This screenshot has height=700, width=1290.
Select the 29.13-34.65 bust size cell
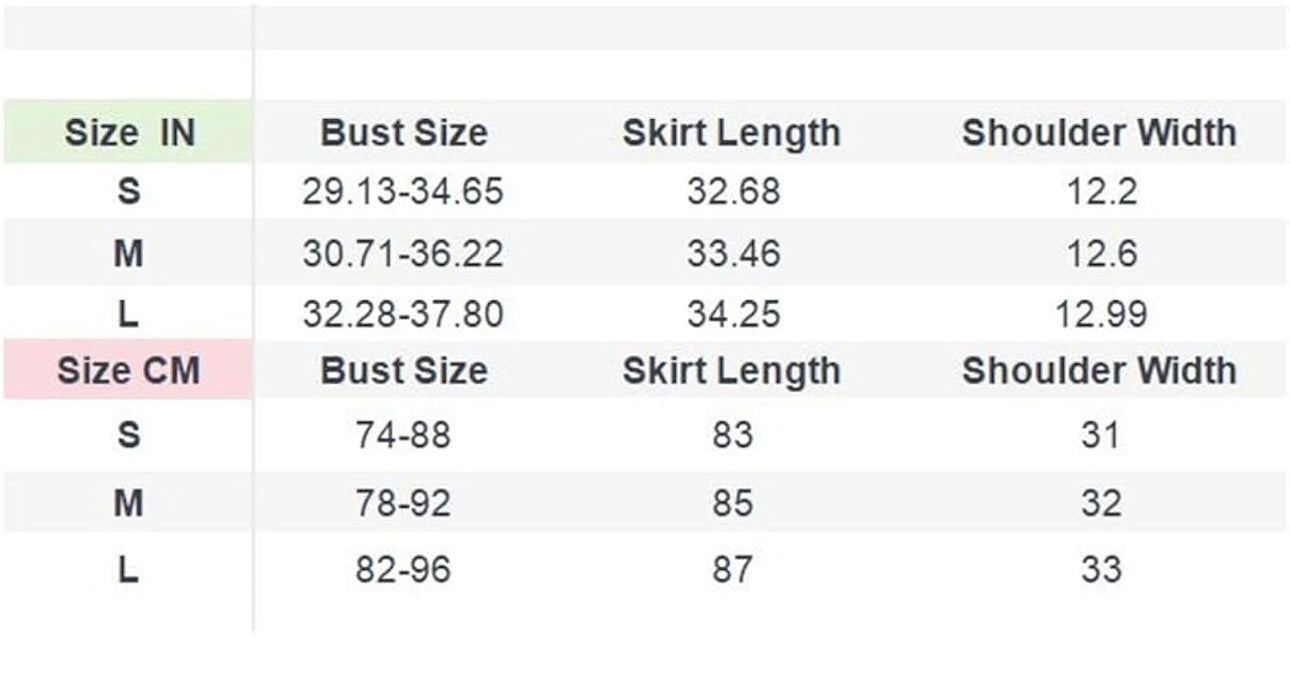click(x=403, y=192)
